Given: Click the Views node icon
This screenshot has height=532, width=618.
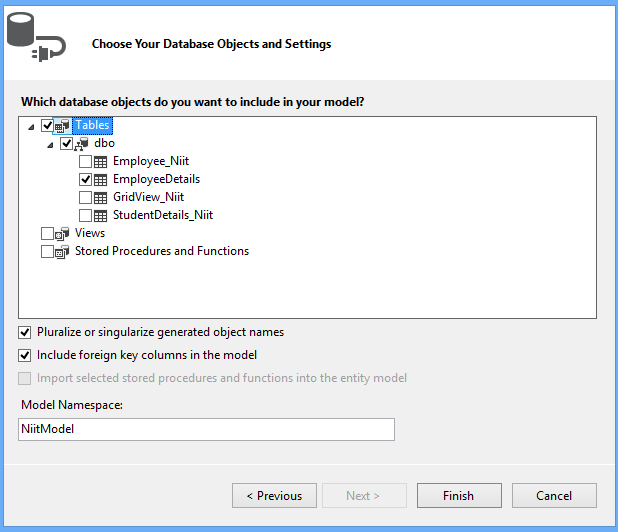Looking at the screenshot, I should [63, 234].
